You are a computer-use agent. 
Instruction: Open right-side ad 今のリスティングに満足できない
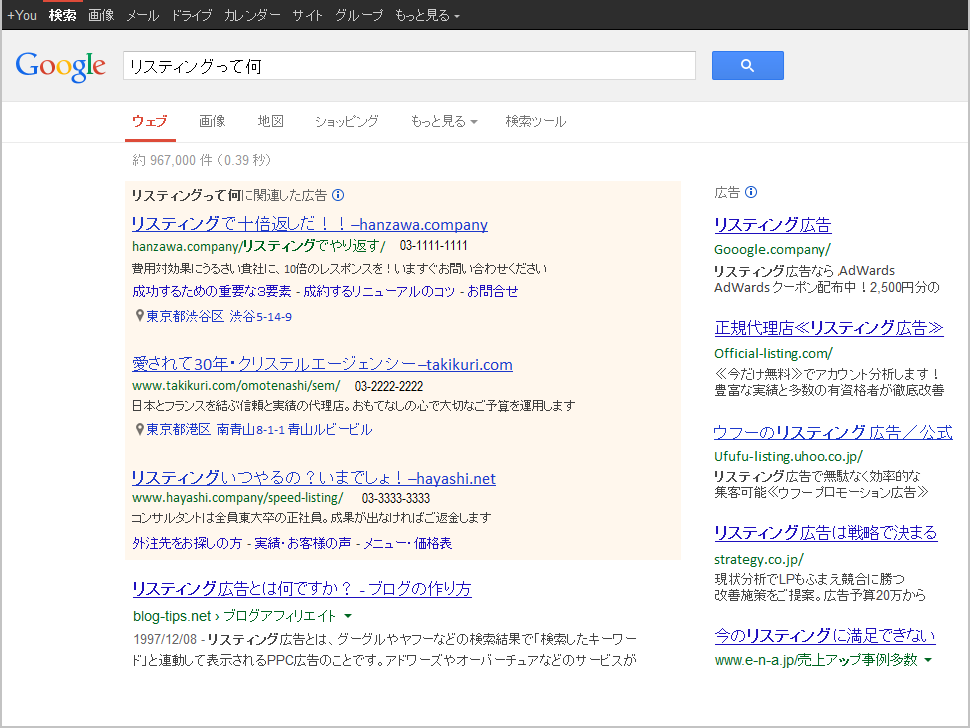[x=825, y=635]
